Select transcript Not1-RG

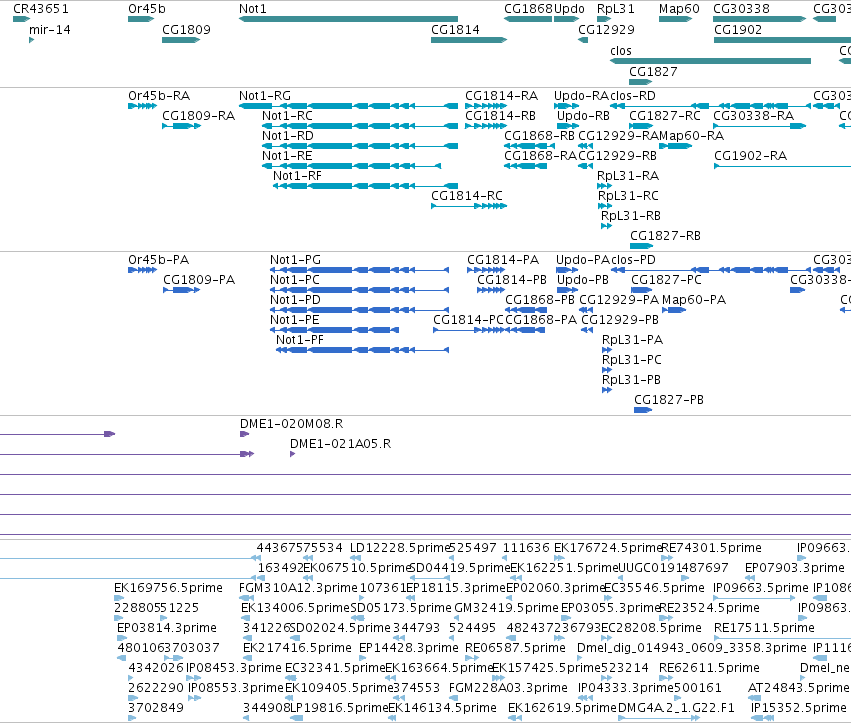348,106
